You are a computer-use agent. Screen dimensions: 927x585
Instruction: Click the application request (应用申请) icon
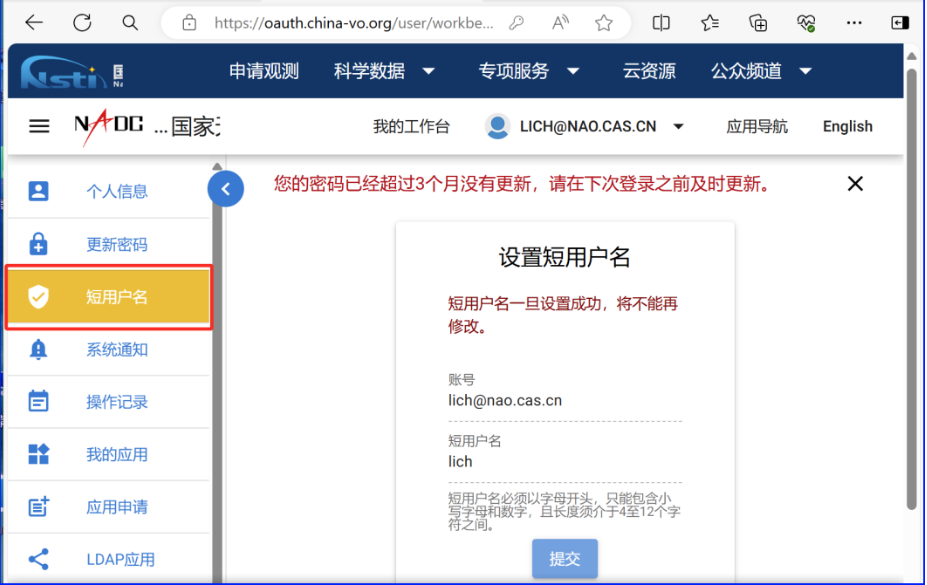(38, 507)
